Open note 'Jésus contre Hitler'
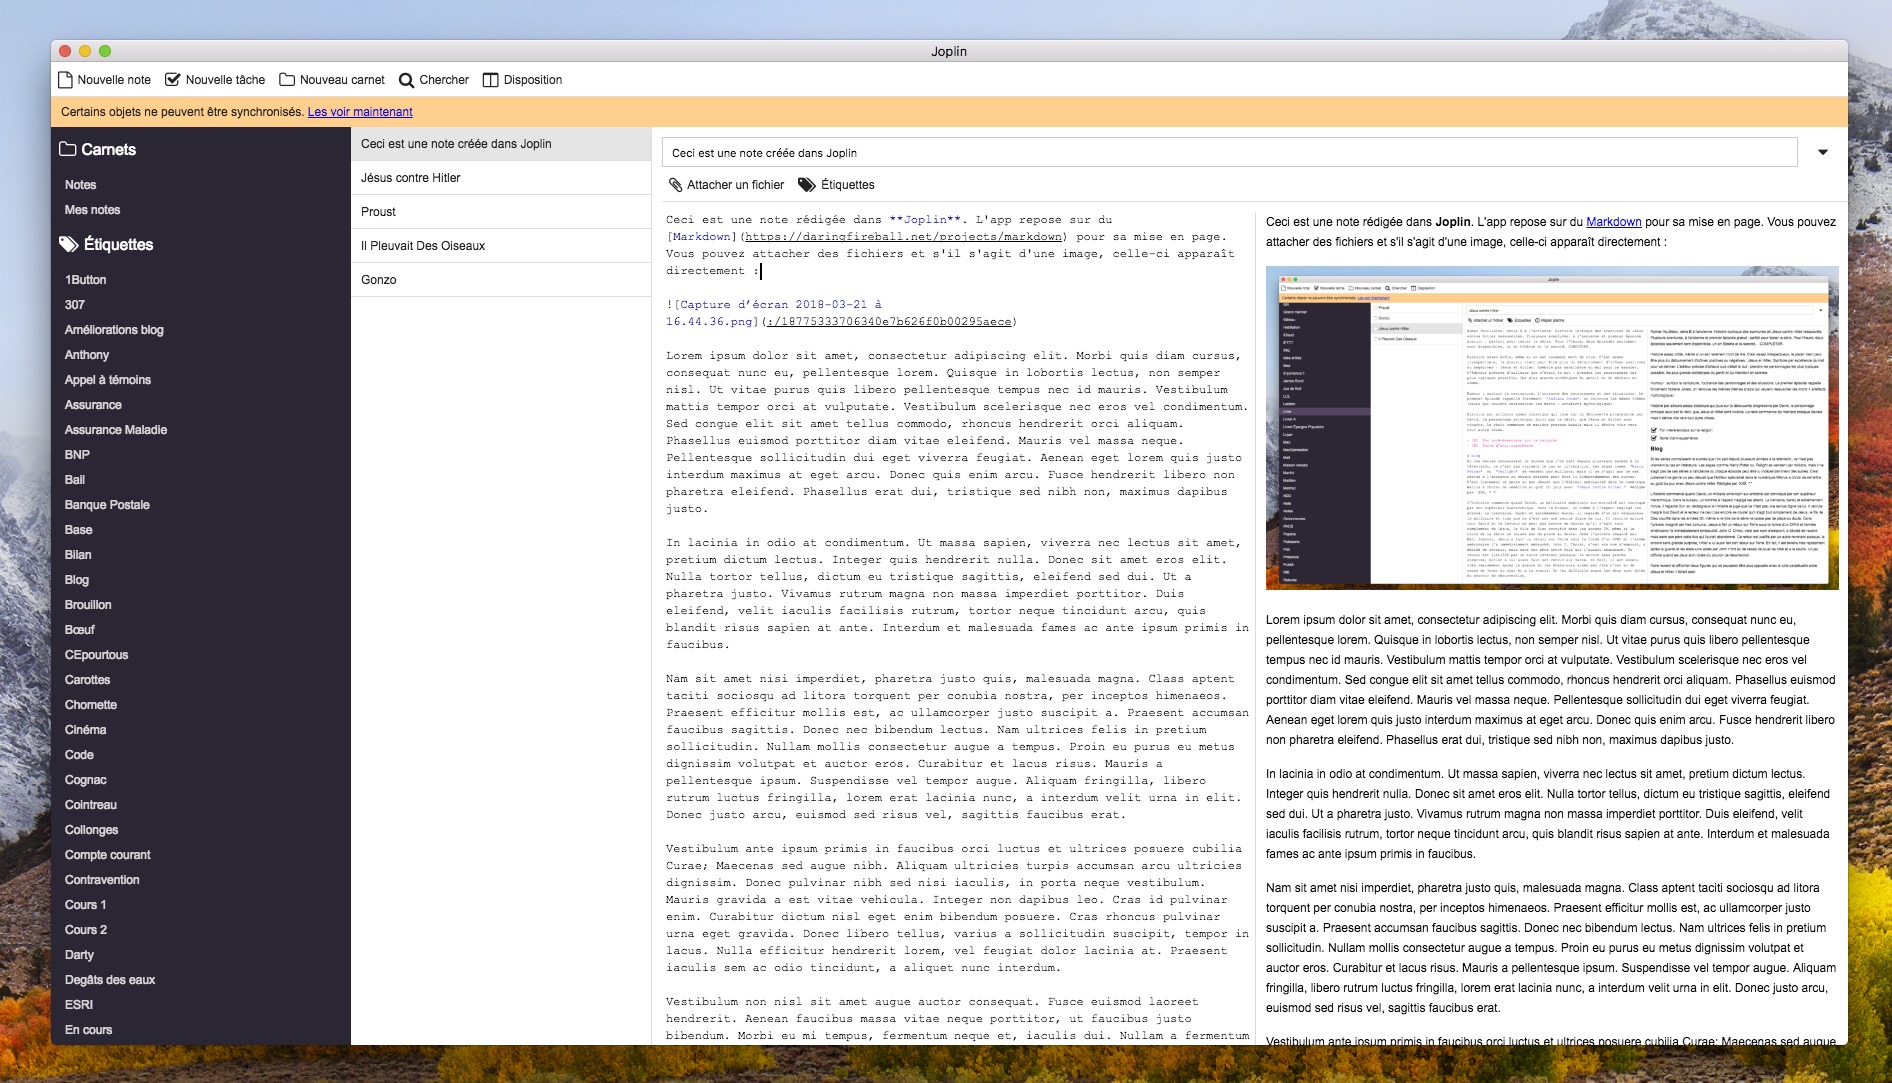 (501, 178)
